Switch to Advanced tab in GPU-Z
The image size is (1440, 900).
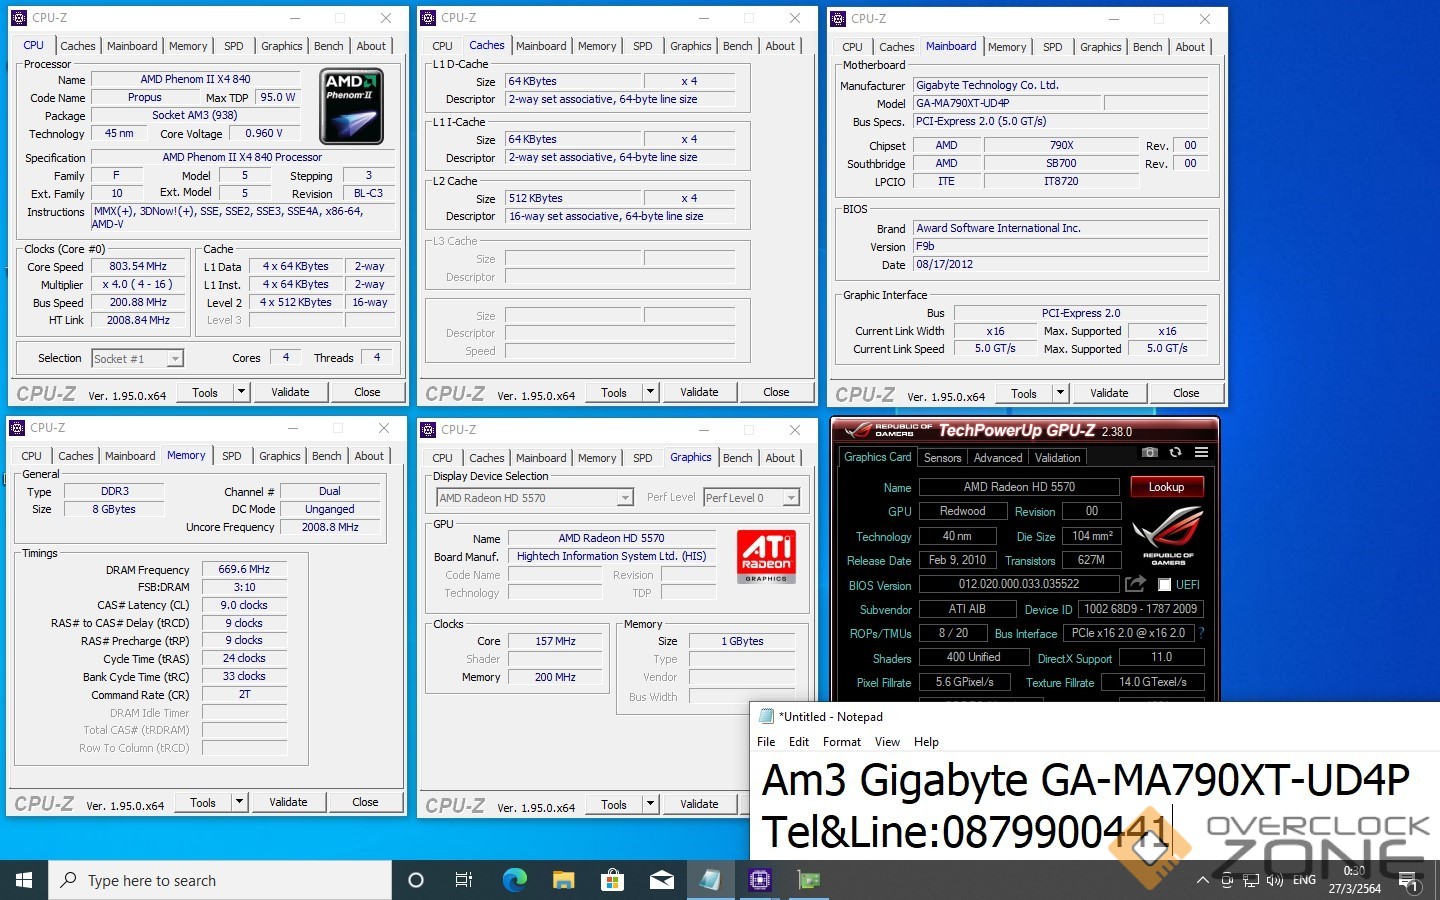[x=998, y=458]
